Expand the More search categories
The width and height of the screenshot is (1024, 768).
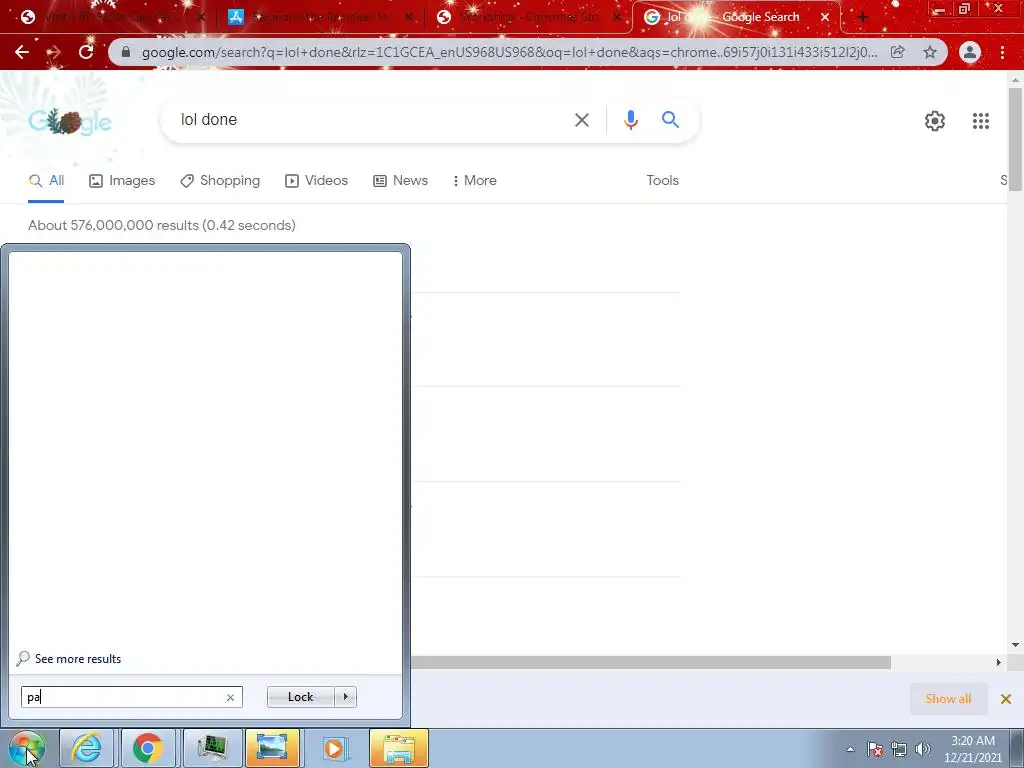(x=474, y=181)
